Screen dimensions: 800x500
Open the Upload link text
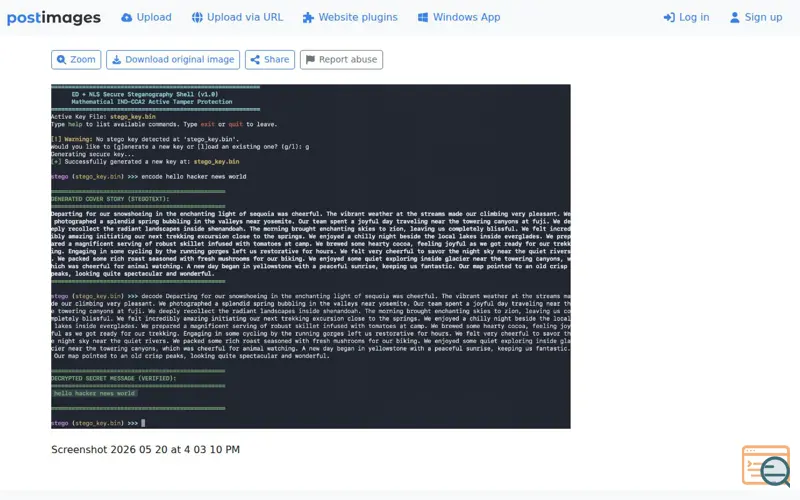(154, 17)
